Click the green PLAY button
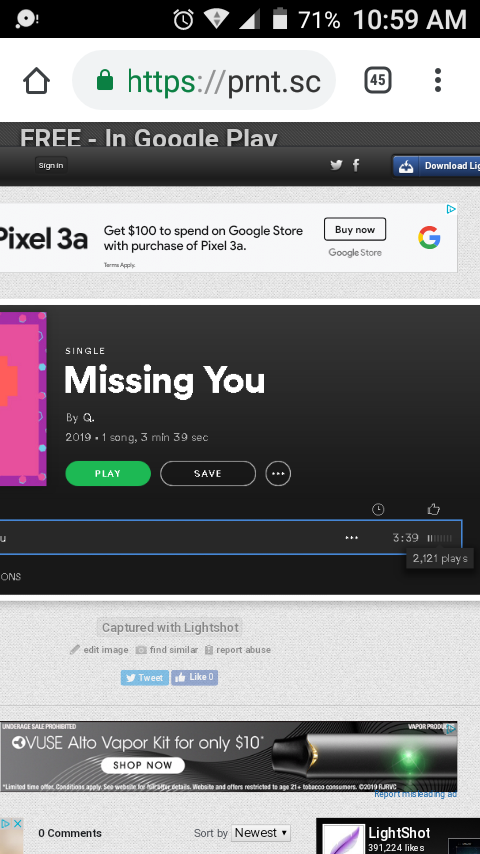480x854 pixels. coord(108,473)
